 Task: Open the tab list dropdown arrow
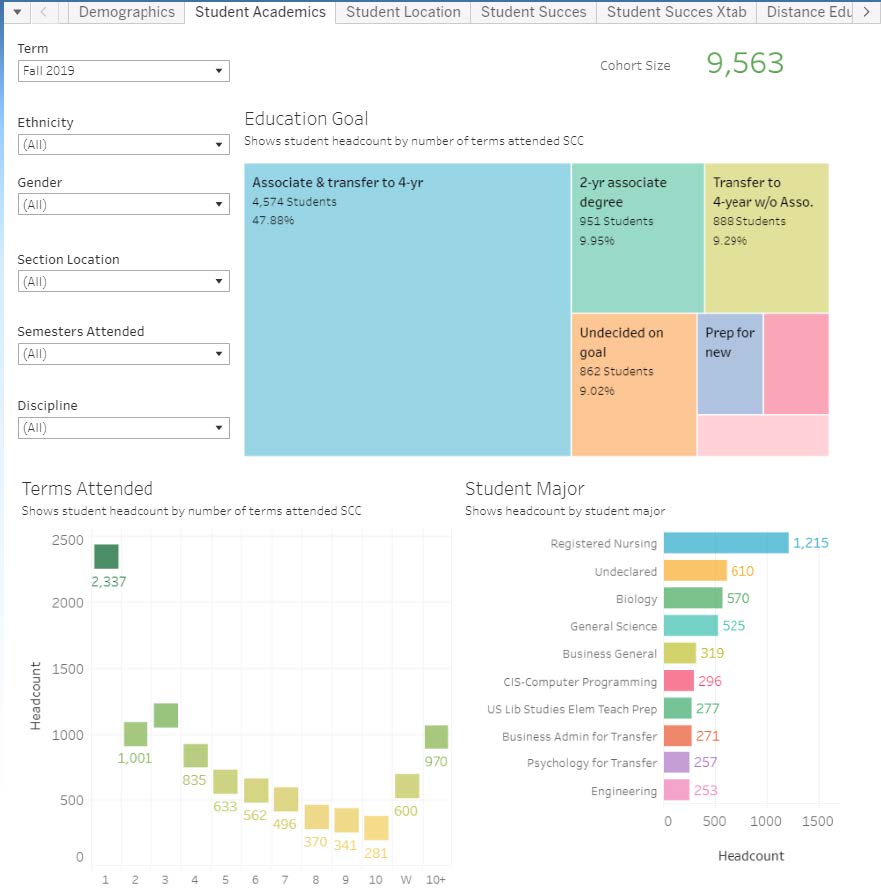point(18,12)
